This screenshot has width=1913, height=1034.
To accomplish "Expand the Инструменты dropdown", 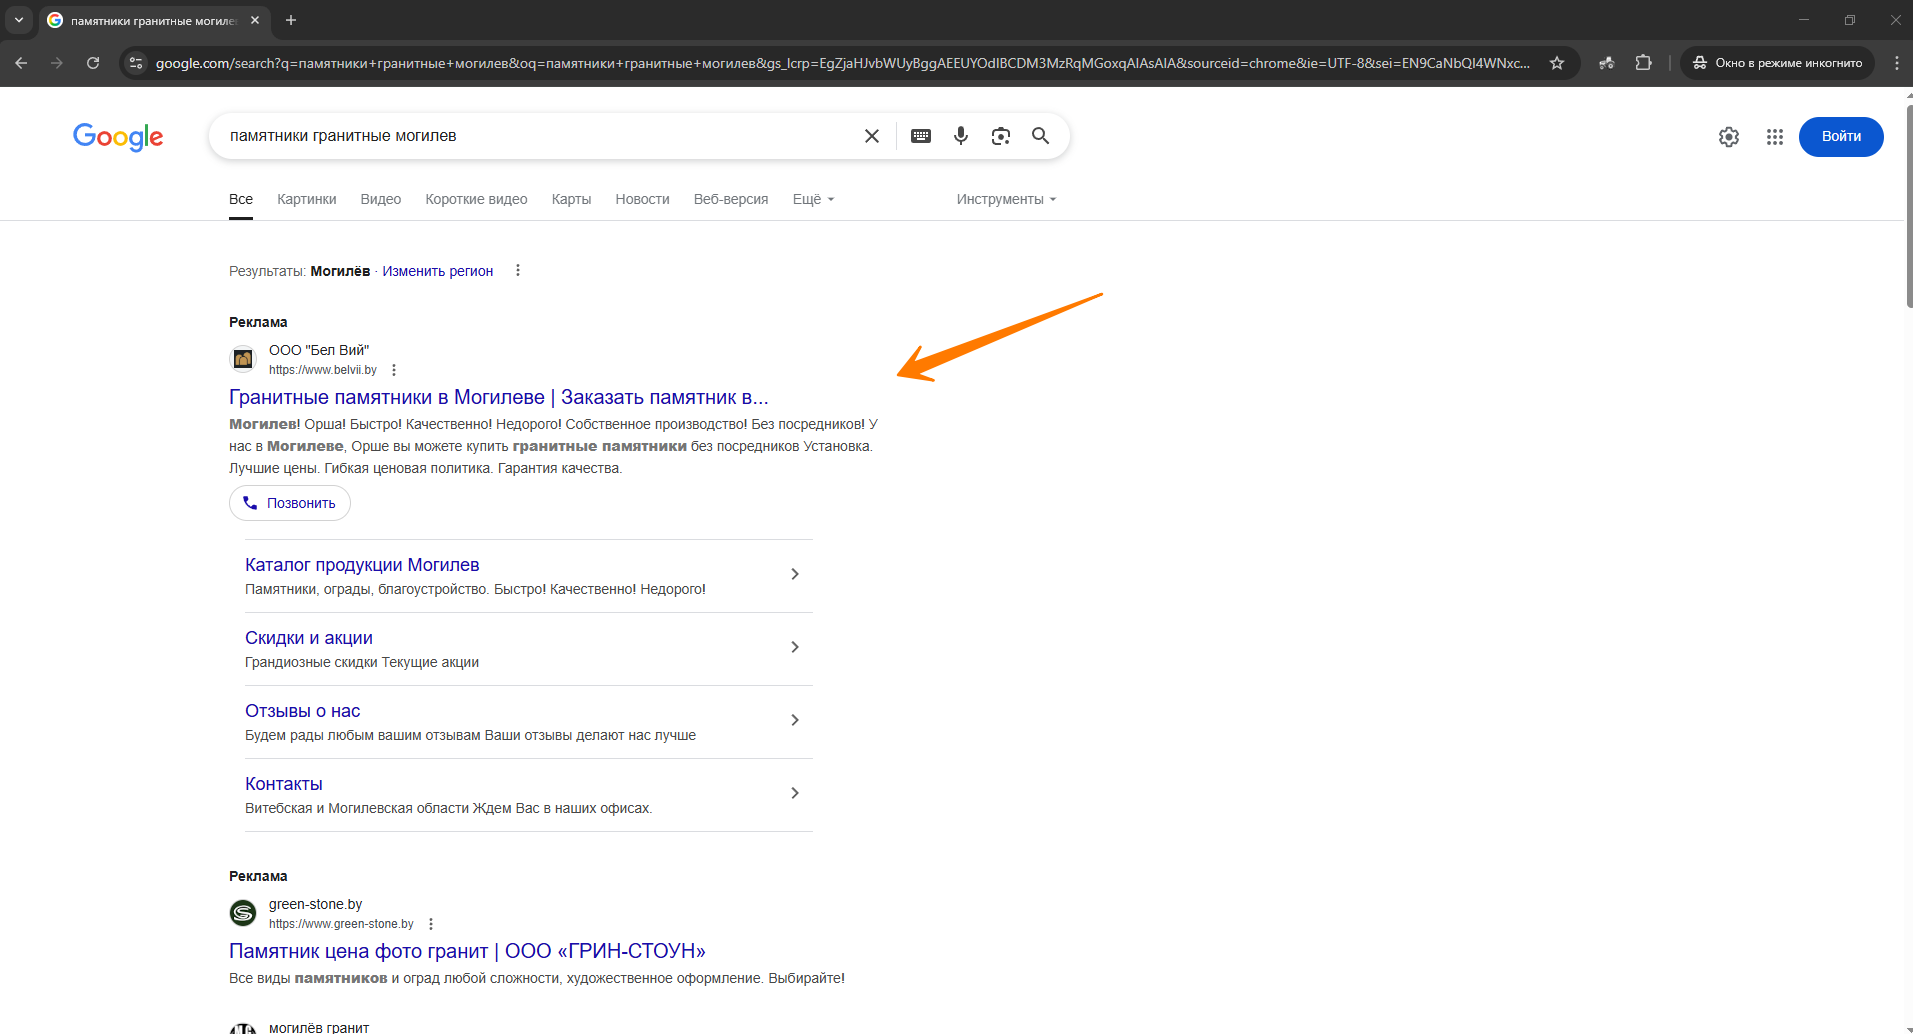I will (1006, 199).
